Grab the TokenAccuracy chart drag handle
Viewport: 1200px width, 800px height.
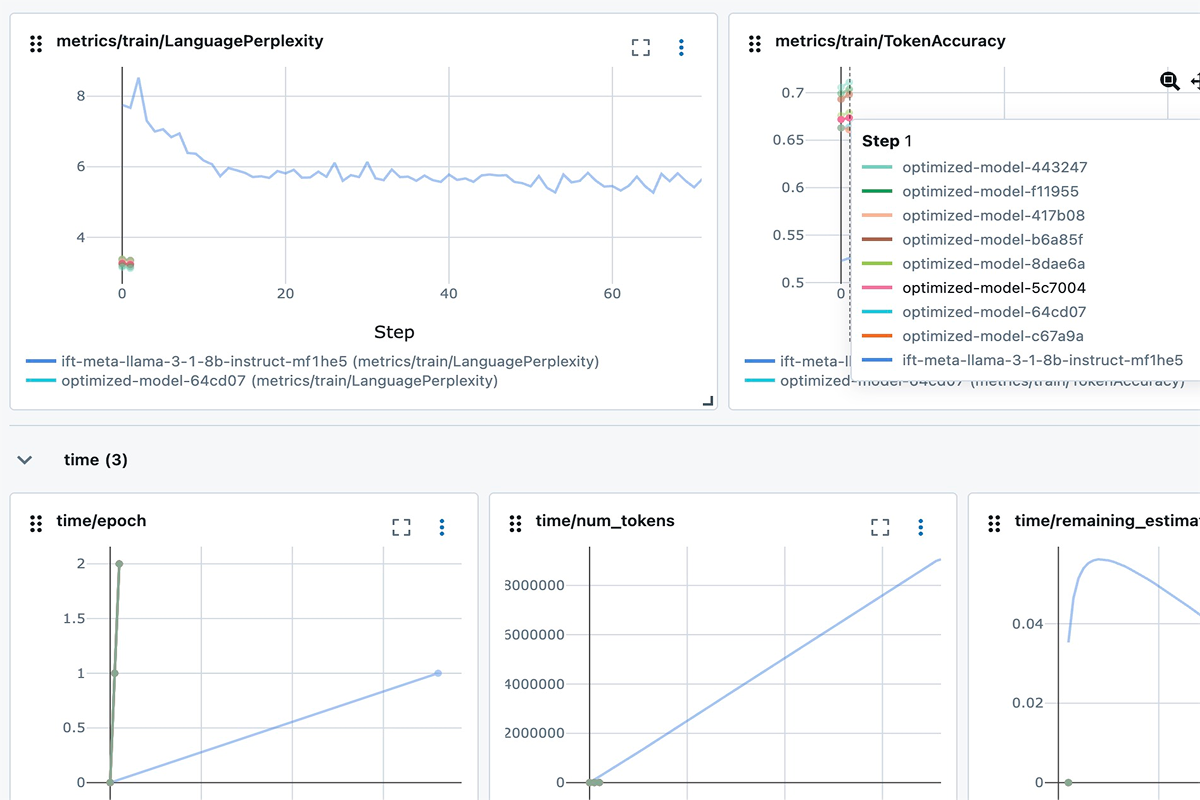[x=755, y=43]
